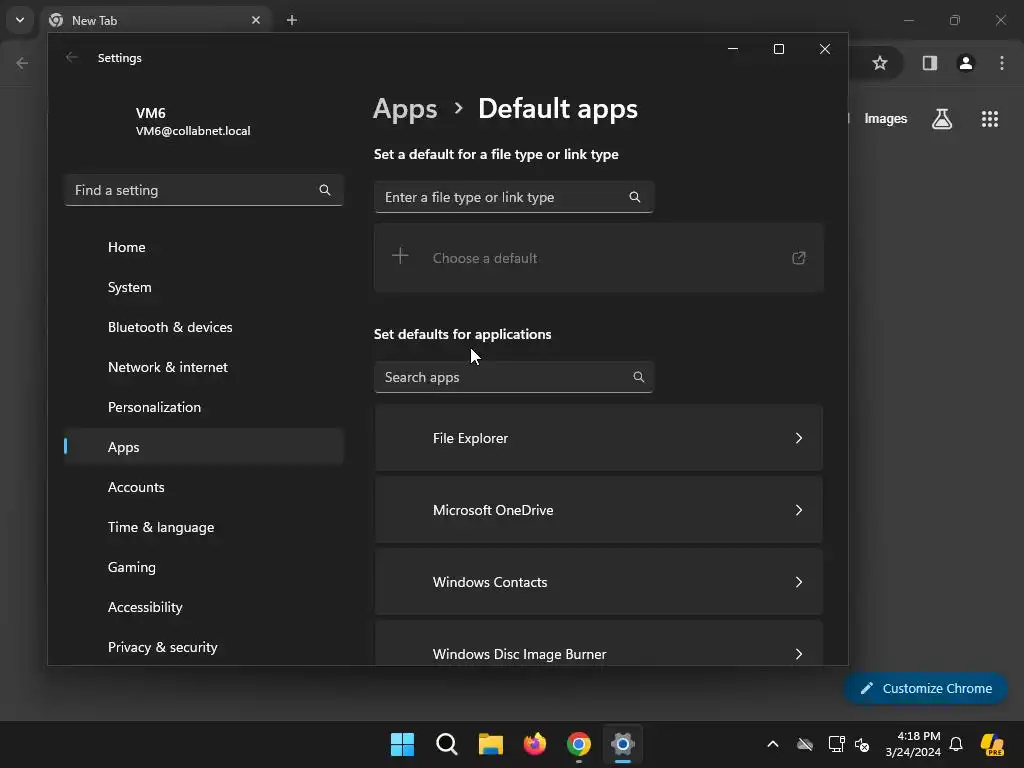Click the Search apps field

point(514,377)
